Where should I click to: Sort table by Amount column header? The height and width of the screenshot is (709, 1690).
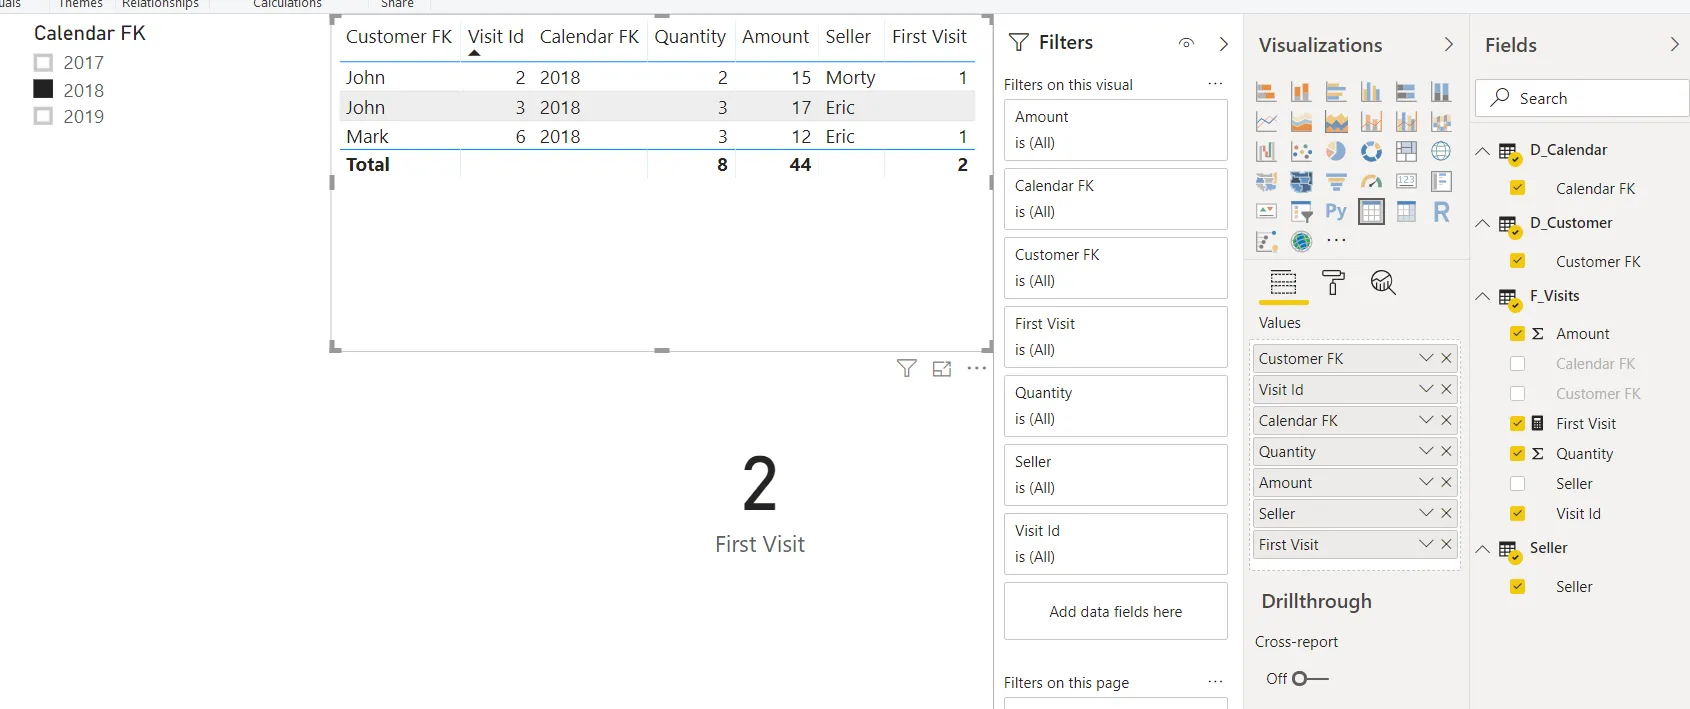[x=775, y=37]
